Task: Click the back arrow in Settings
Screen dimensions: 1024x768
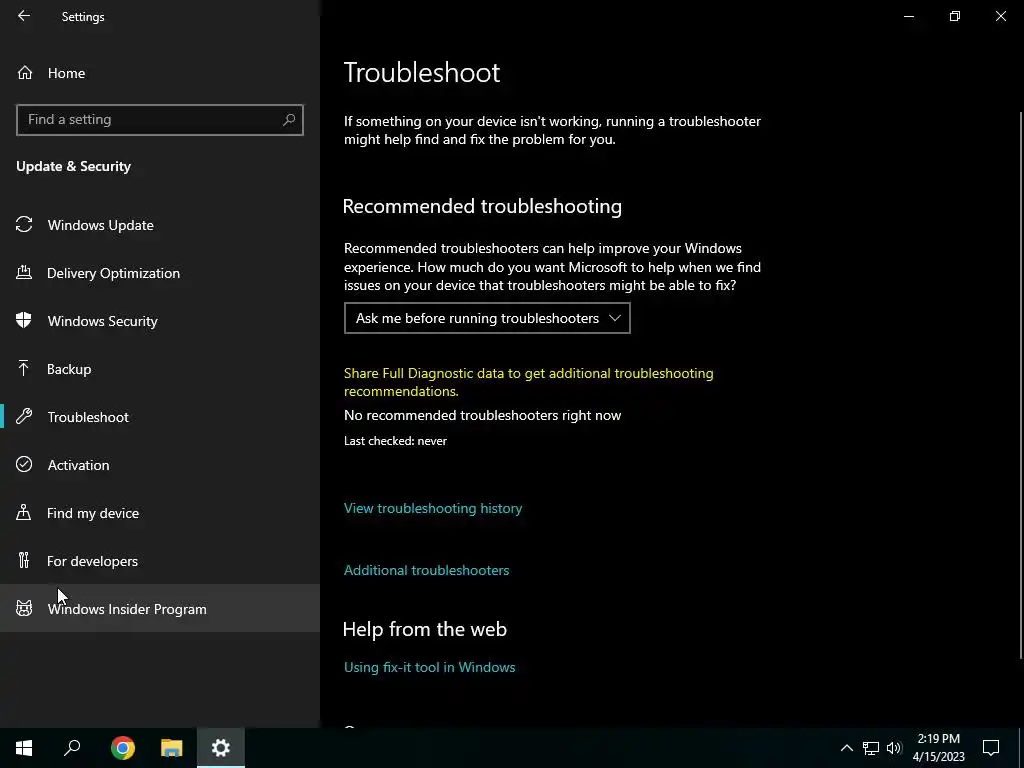Action: click(24, 16)
